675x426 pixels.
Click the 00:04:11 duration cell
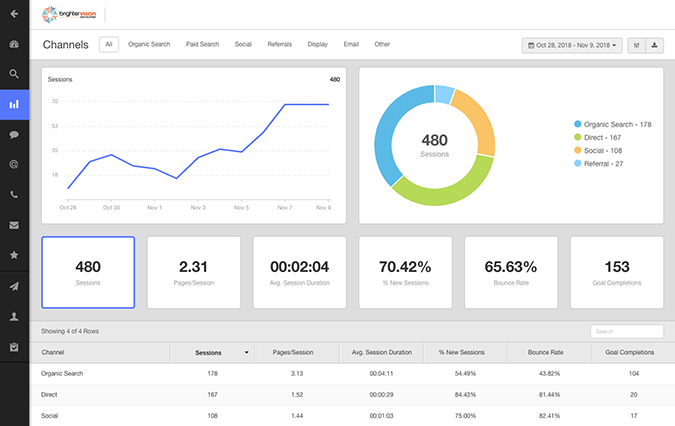coord(381,374)
